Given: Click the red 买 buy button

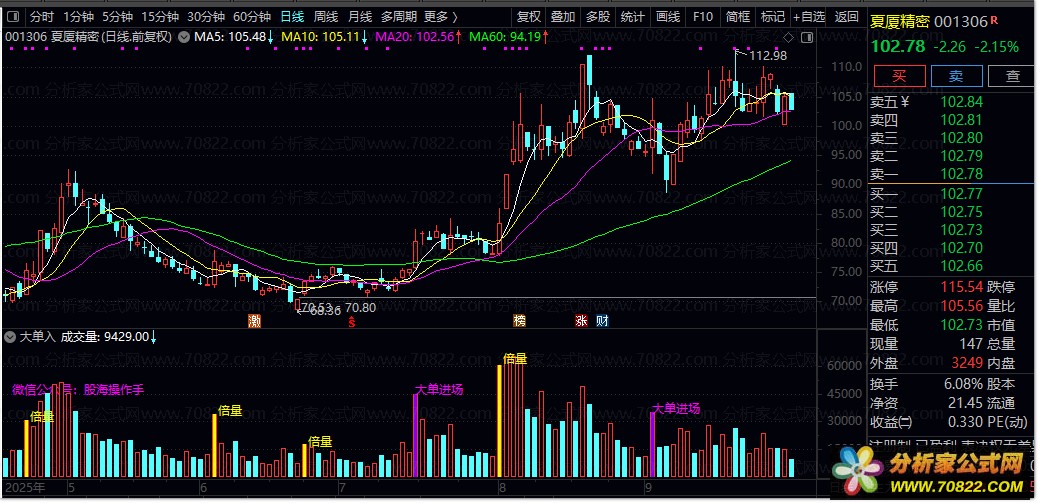Looking at the screenshot, I should (x=899, y=76).
